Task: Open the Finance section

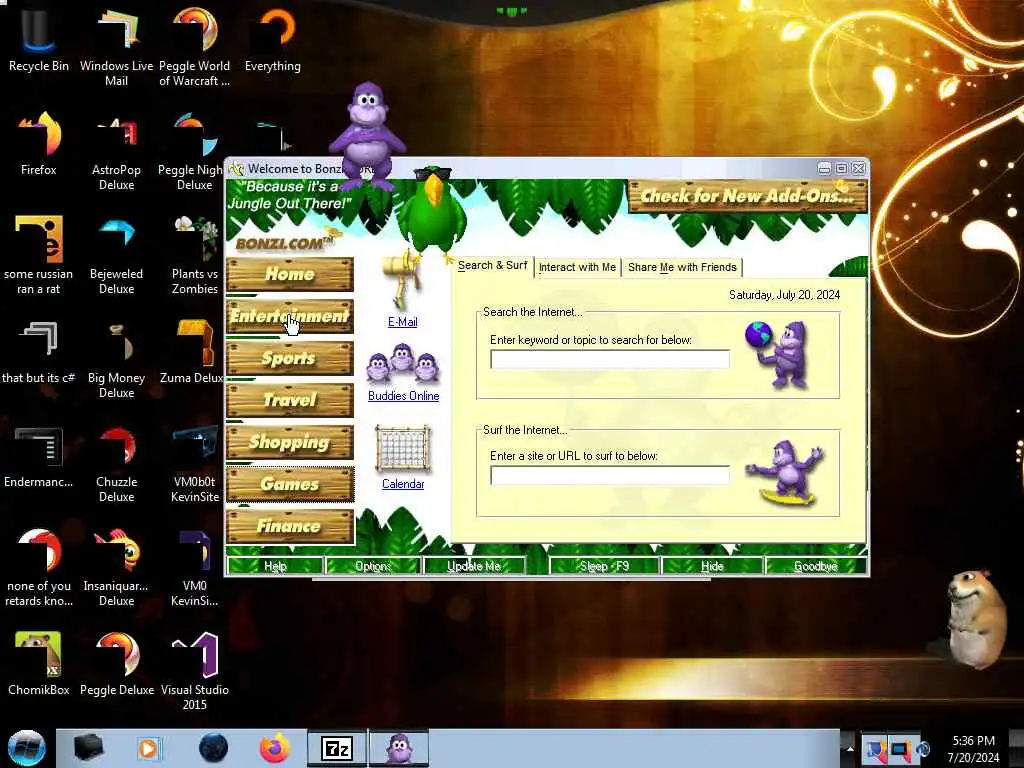Action: (x=290, y=526)
